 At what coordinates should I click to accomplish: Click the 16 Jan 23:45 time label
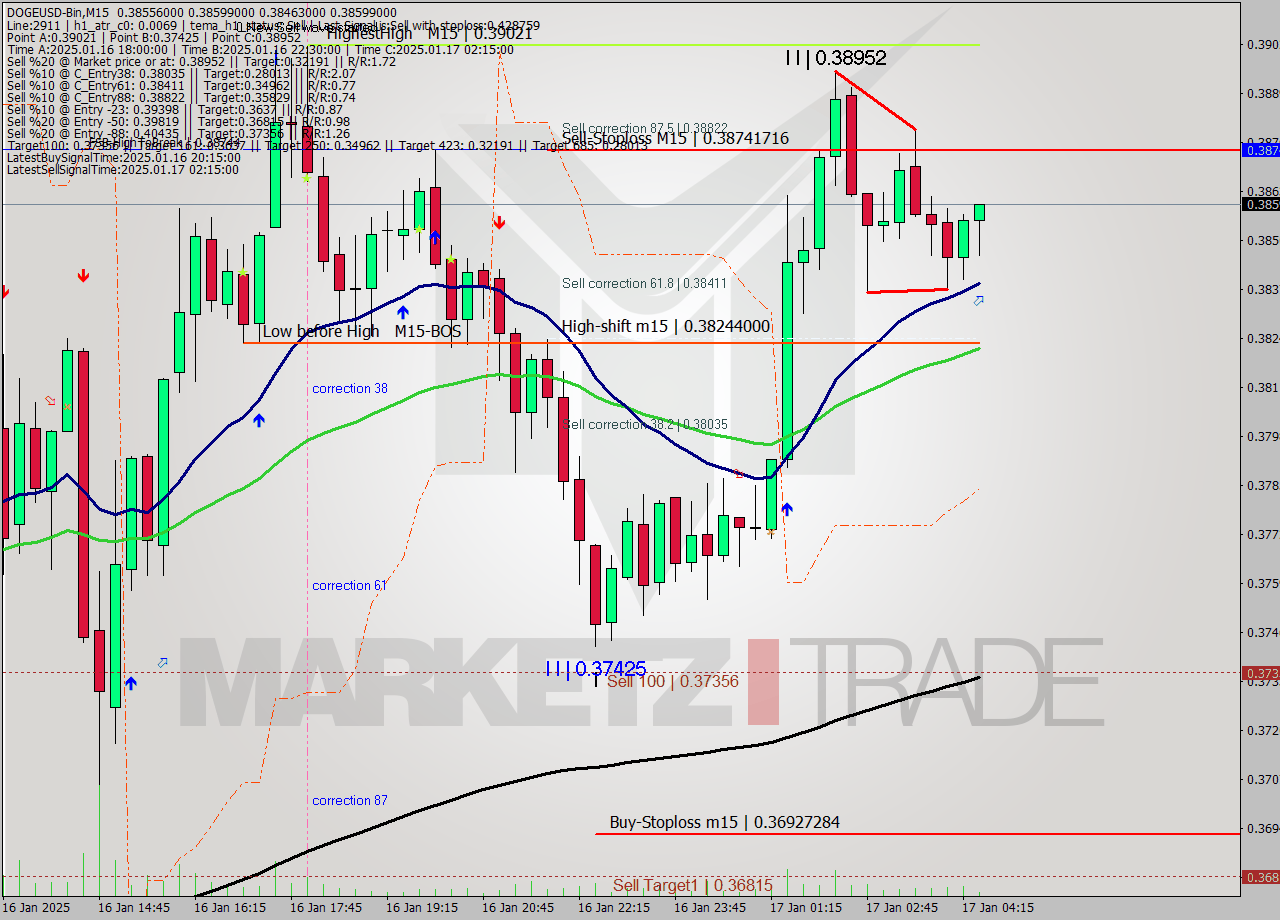tap(710, 908)
